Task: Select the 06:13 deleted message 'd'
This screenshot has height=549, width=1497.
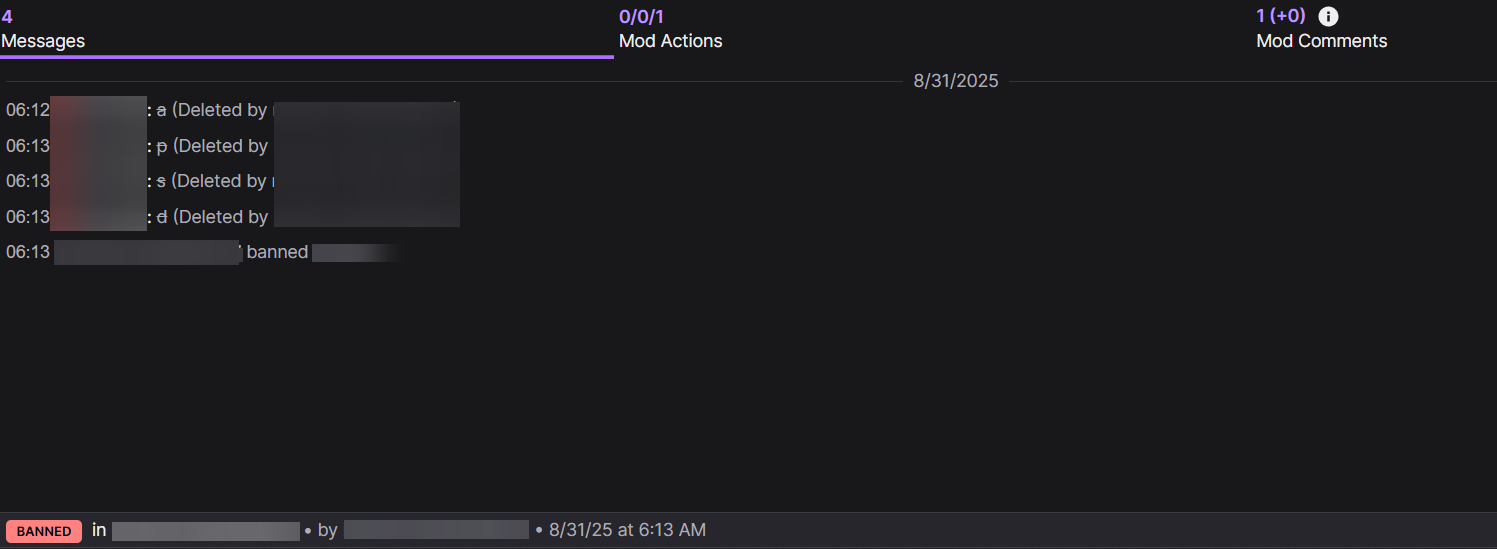Action: [x=232, y=217]
